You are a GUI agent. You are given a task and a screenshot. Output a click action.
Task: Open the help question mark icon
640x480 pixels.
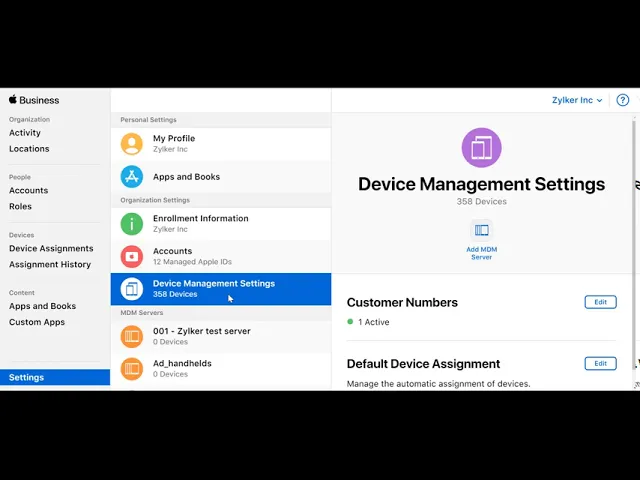coord(622,100)
